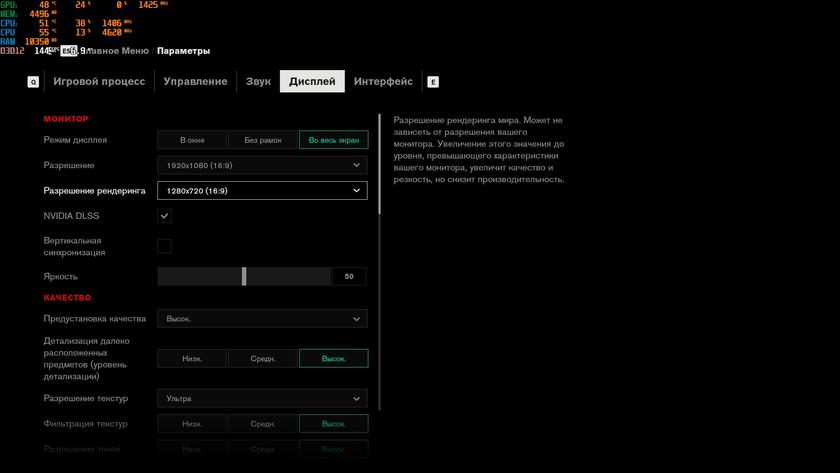Select Во весь экран display mode
The image size is (840, 473).
[333, 140]
